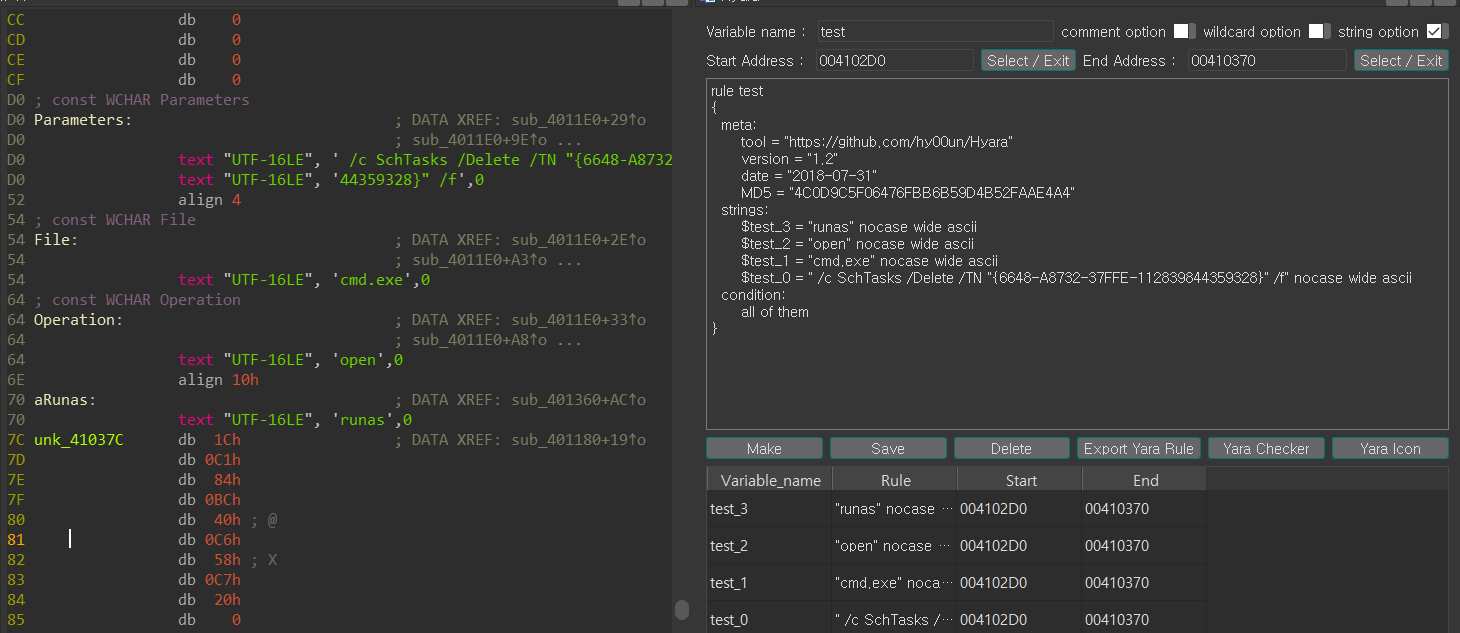The image size is (1460, 633).
Task: Enable the comment option checkbox
Action: point(1184,31)
